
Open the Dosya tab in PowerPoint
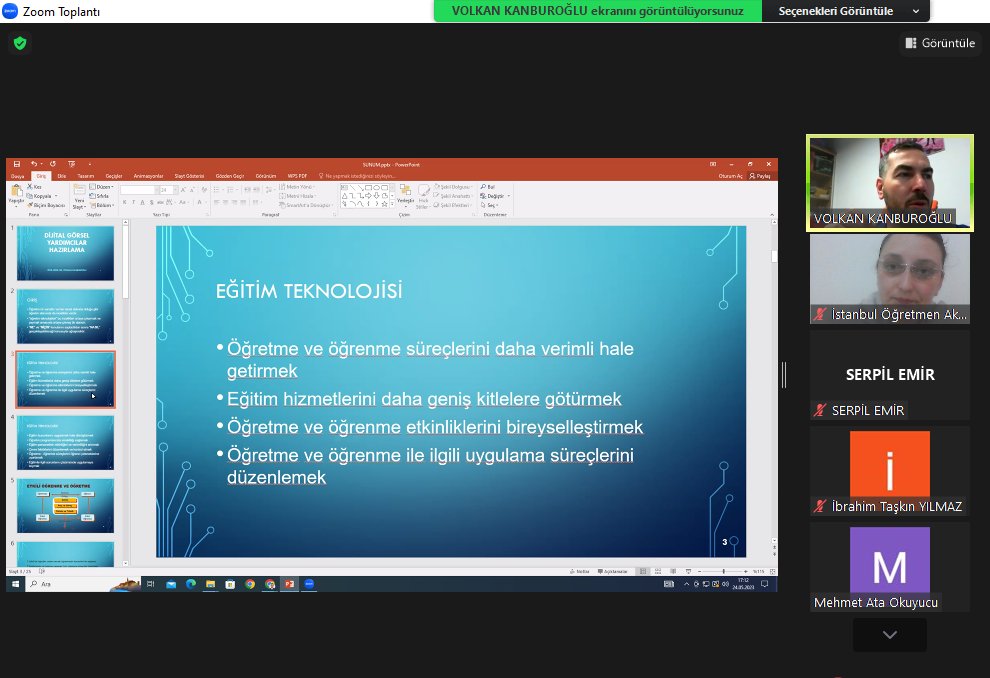tap(18, 176)
